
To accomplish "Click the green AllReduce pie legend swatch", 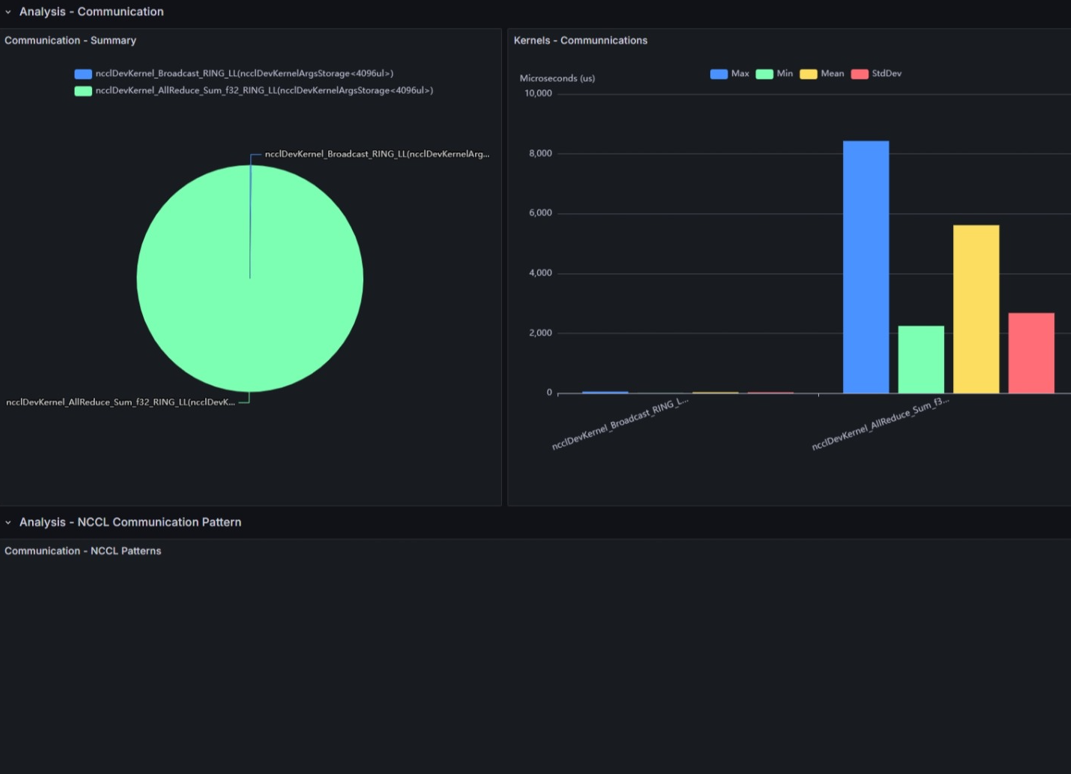I will [x=83, y=91].
